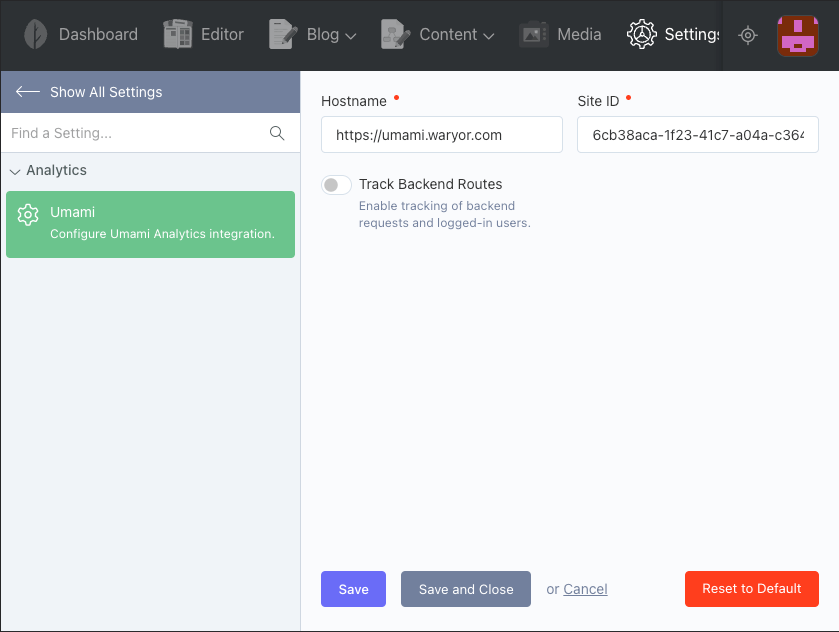Click the search magnifier icon
Image resolution: width=839 pixels, height=632 pixels.
[277, 133]
